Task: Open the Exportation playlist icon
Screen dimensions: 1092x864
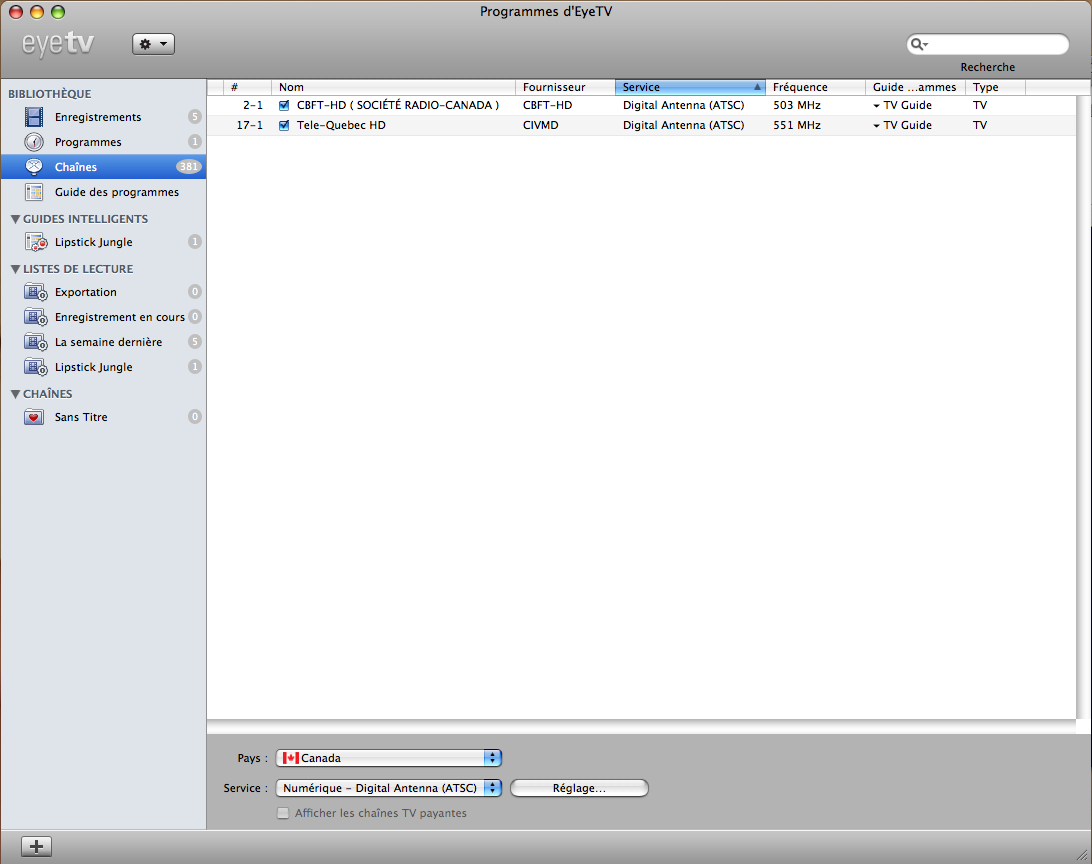Action: click(x=36, y=292)
